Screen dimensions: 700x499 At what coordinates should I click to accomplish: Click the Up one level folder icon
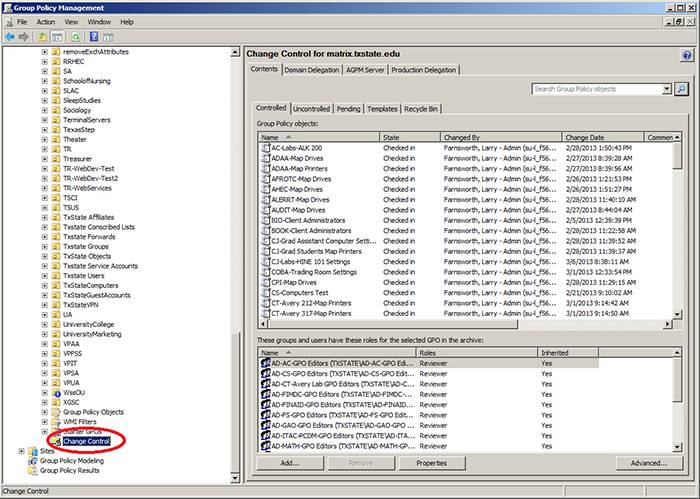pos(43,36)
